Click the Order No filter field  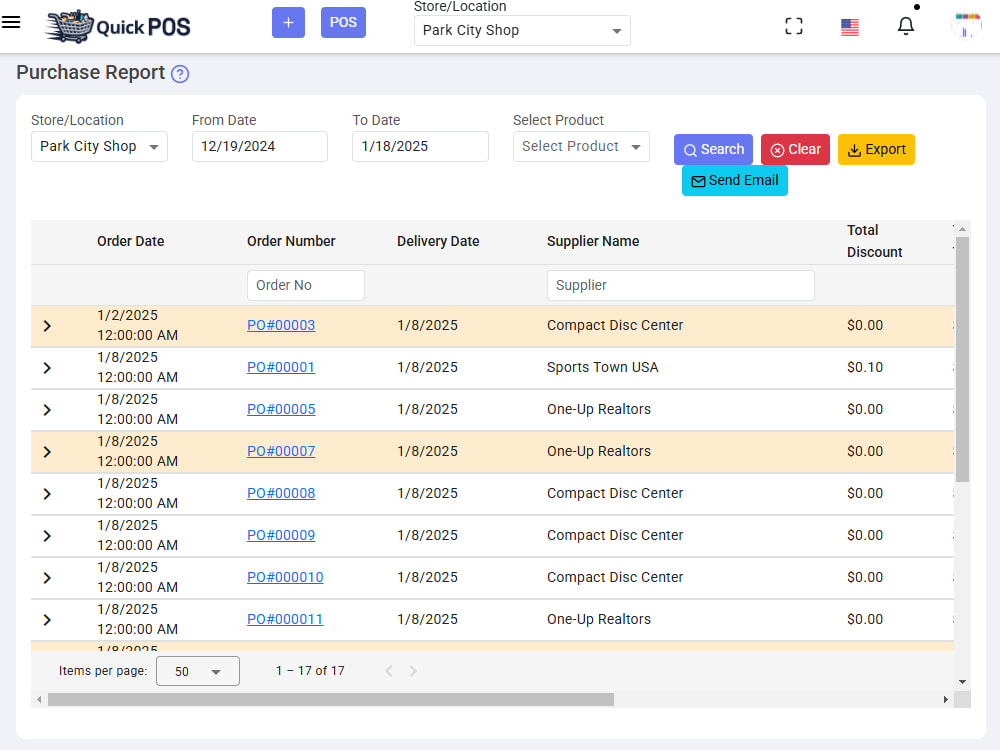(305, 285)
